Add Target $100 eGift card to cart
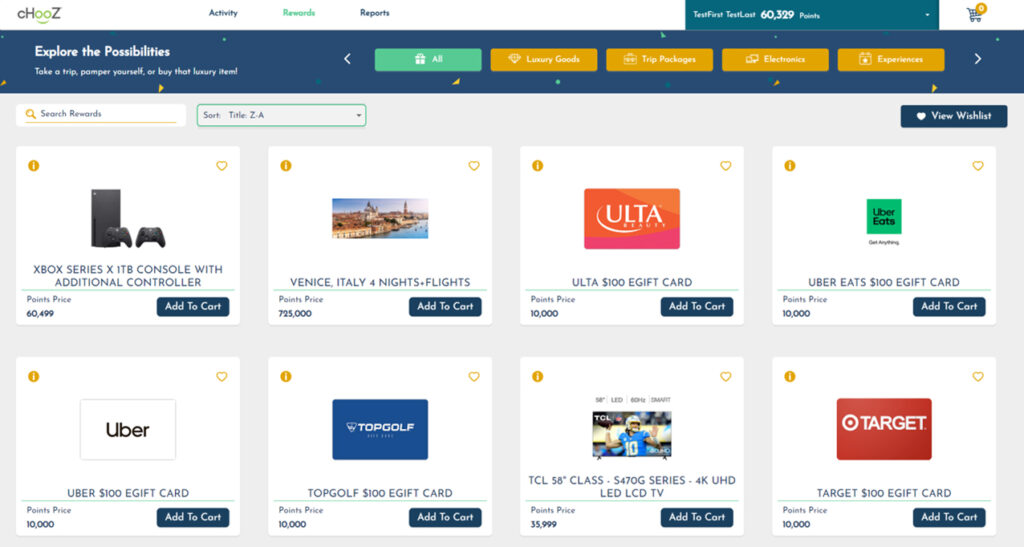The width and height of the screenshot is (1024, 547). point(949,518)
